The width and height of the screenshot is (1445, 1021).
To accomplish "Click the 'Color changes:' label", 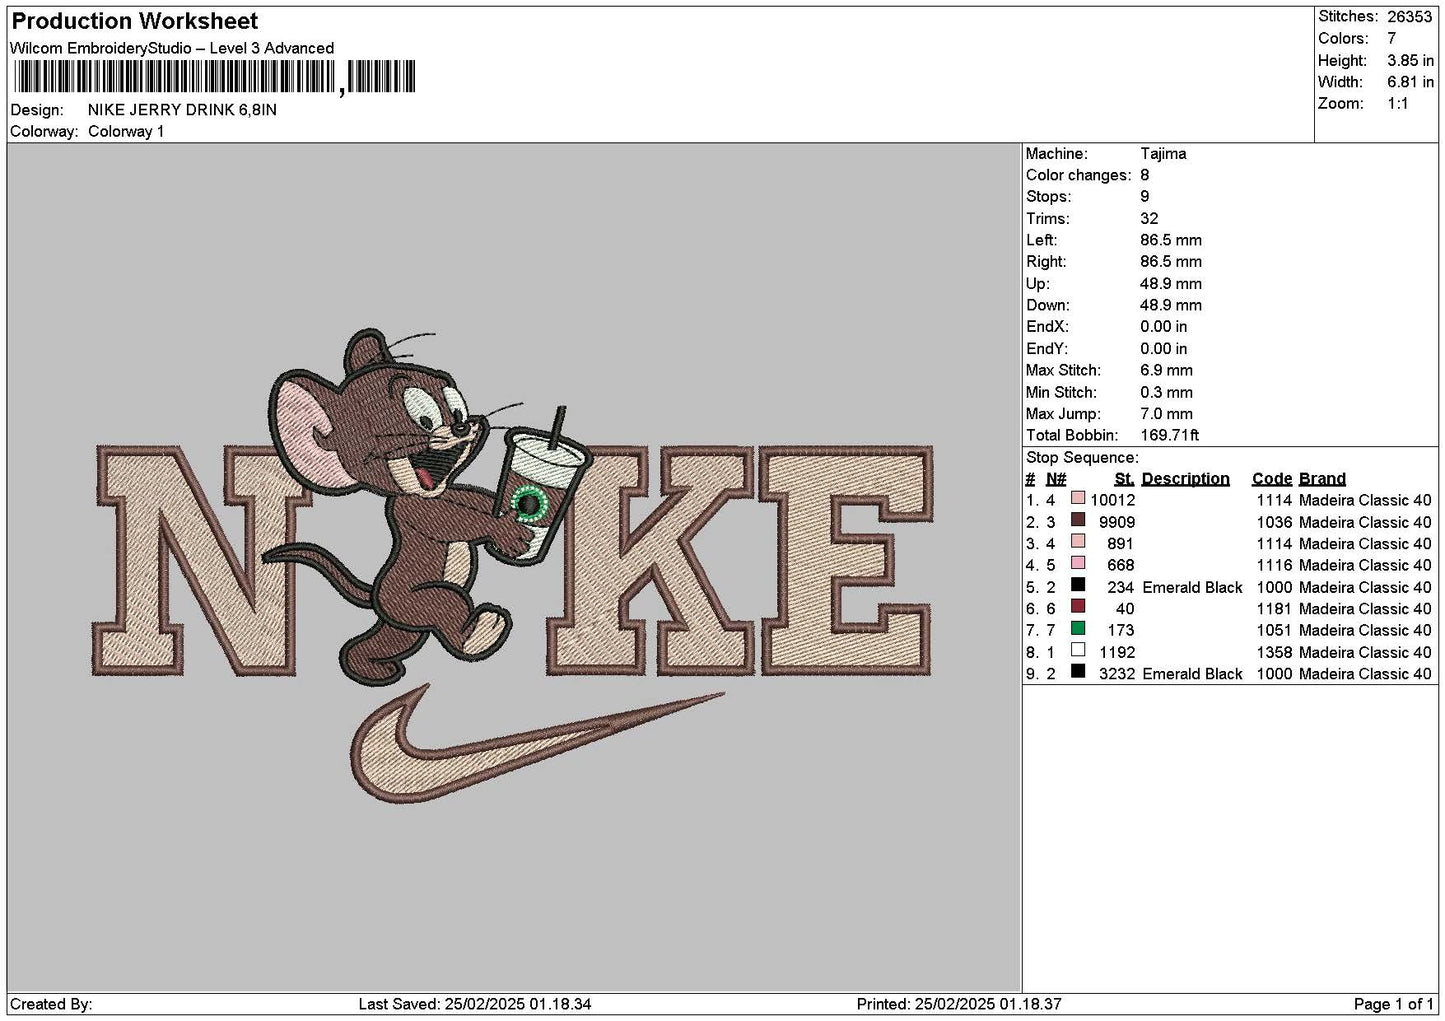I will coord(1079,175).
